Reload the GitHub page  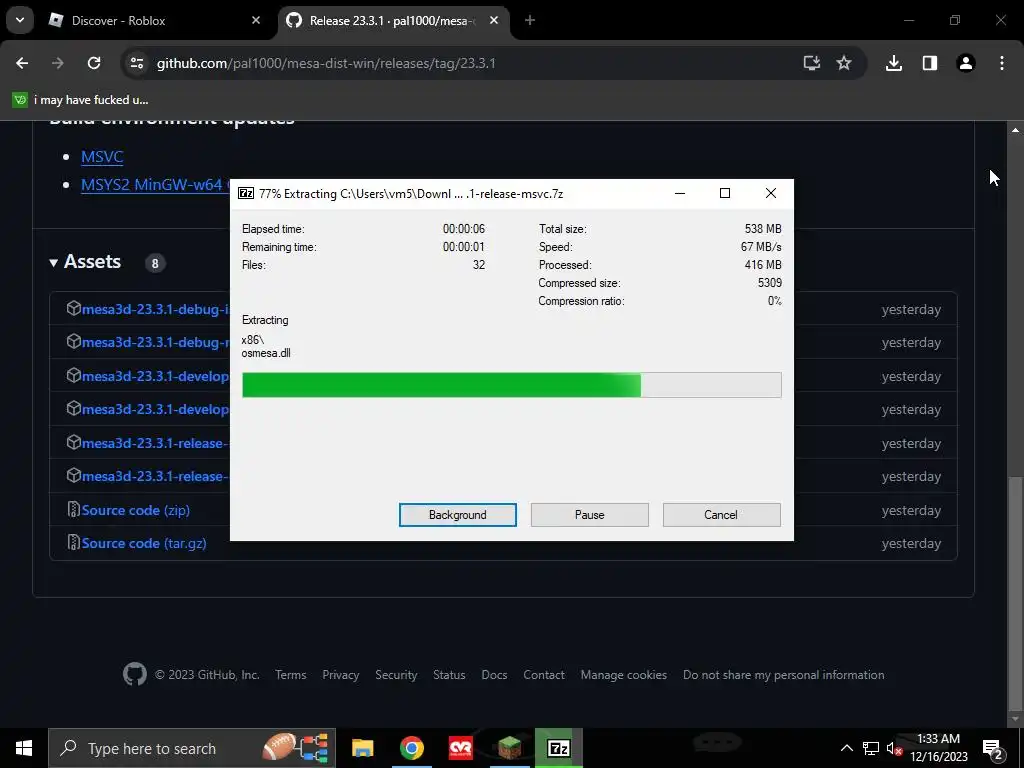tap(94, 63)
